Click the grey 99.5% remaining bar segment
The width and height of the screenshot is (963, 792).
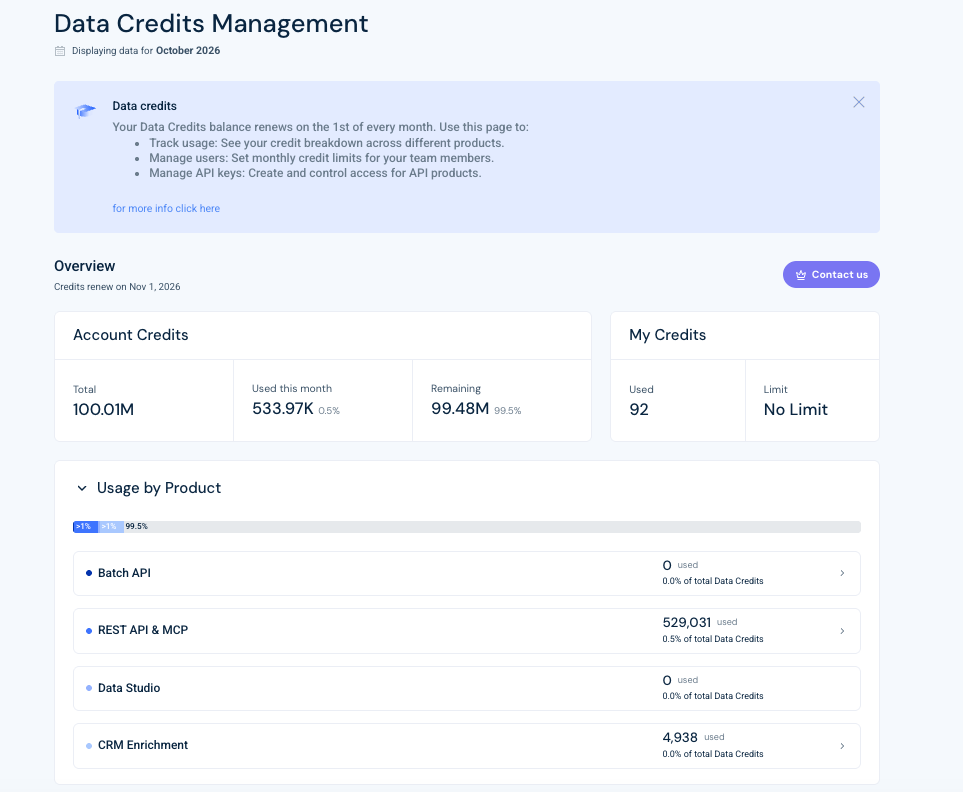coord(492,527)
